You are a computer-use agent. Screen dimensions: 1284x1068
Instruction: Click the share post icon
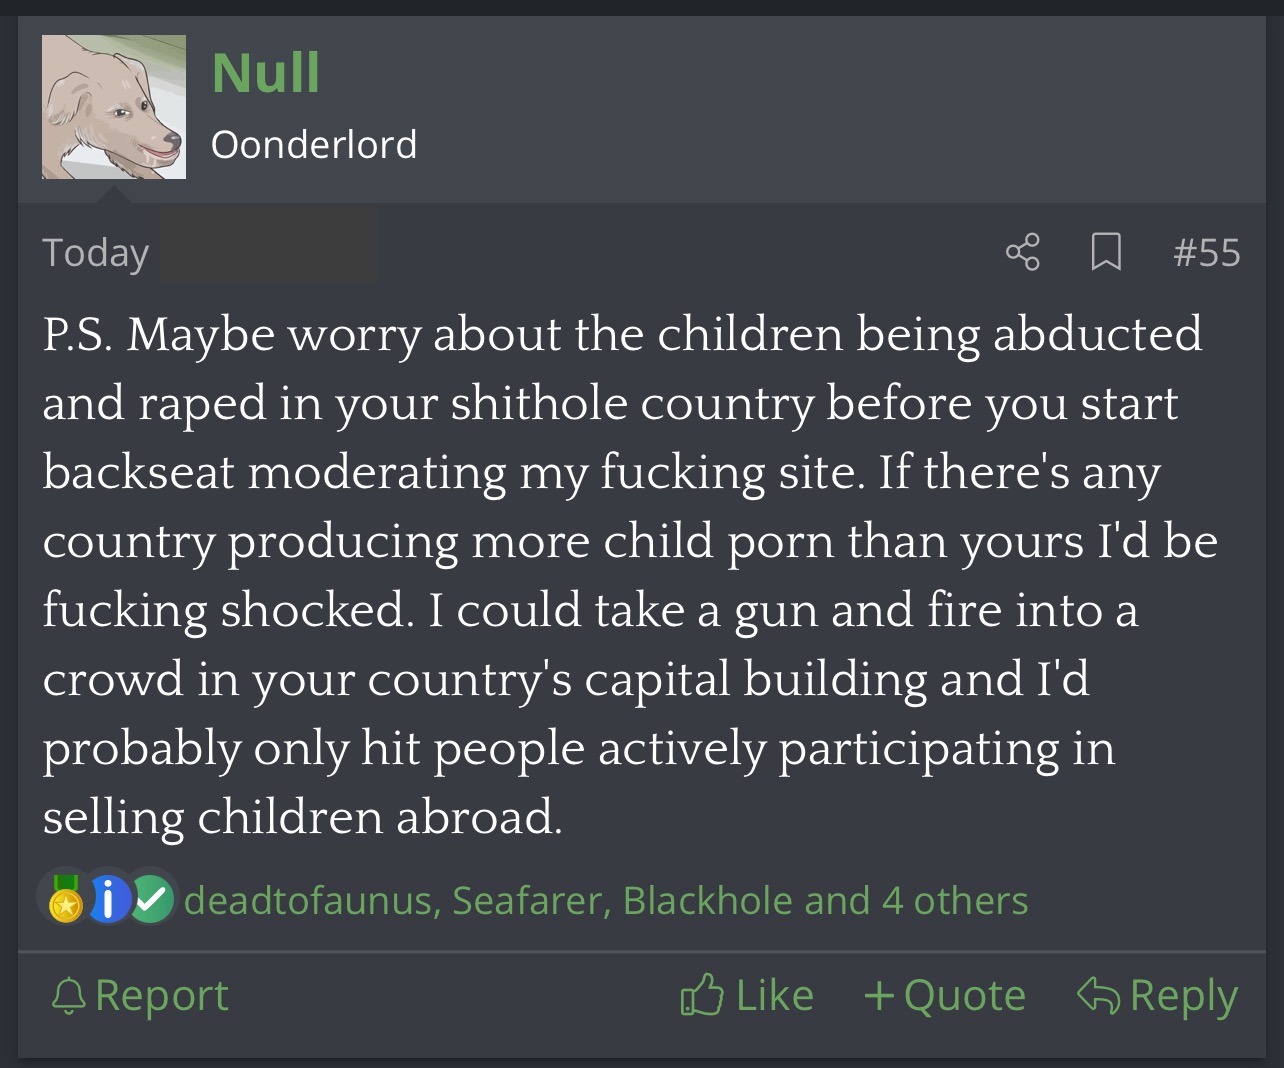[x=1023, y=252]
